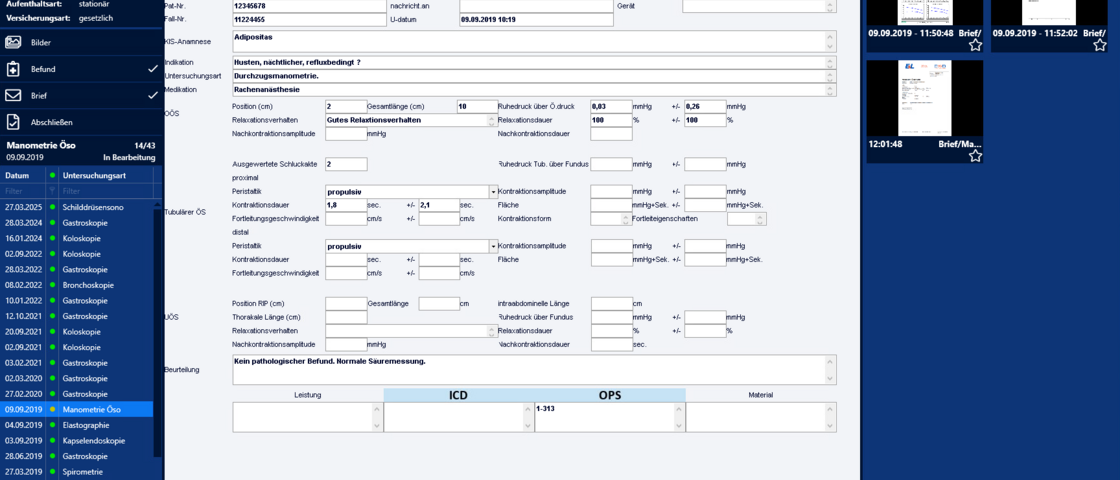Select the ICD column header
Image resolution: width=1120 pixels, height=480 pixels.
click(x=459, y=394)
